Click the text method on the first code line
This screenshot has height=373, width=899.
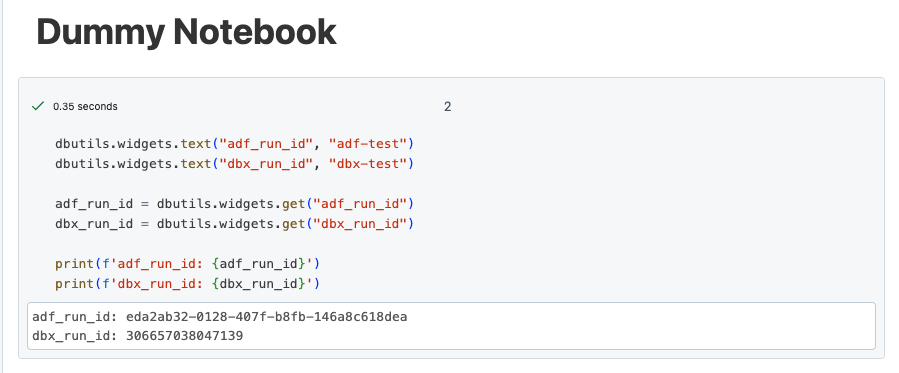pos(197,143)
